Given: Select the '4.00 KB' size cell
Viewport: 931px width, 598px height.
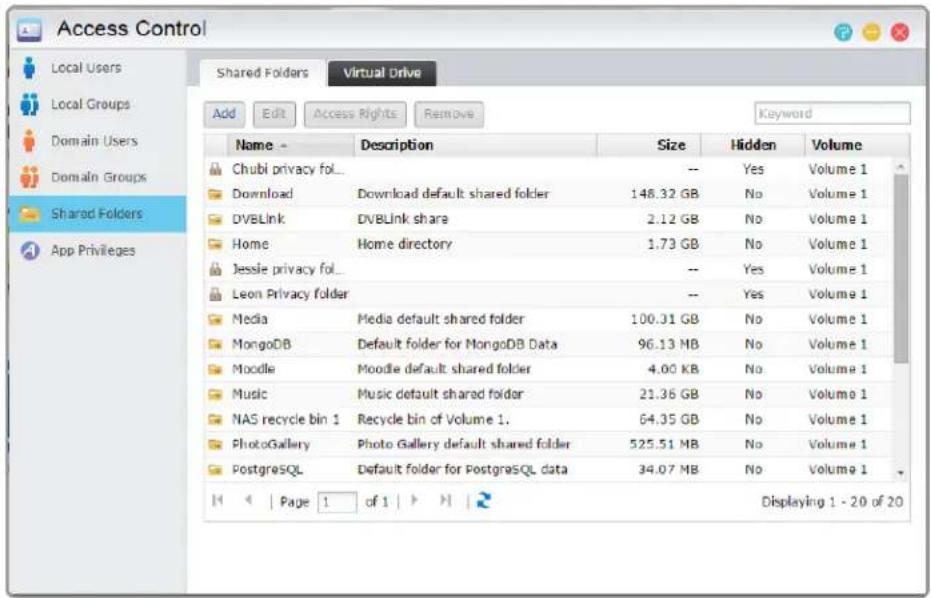Looking at the screenshot, I should pyautogui.click(x=673, y=369).
